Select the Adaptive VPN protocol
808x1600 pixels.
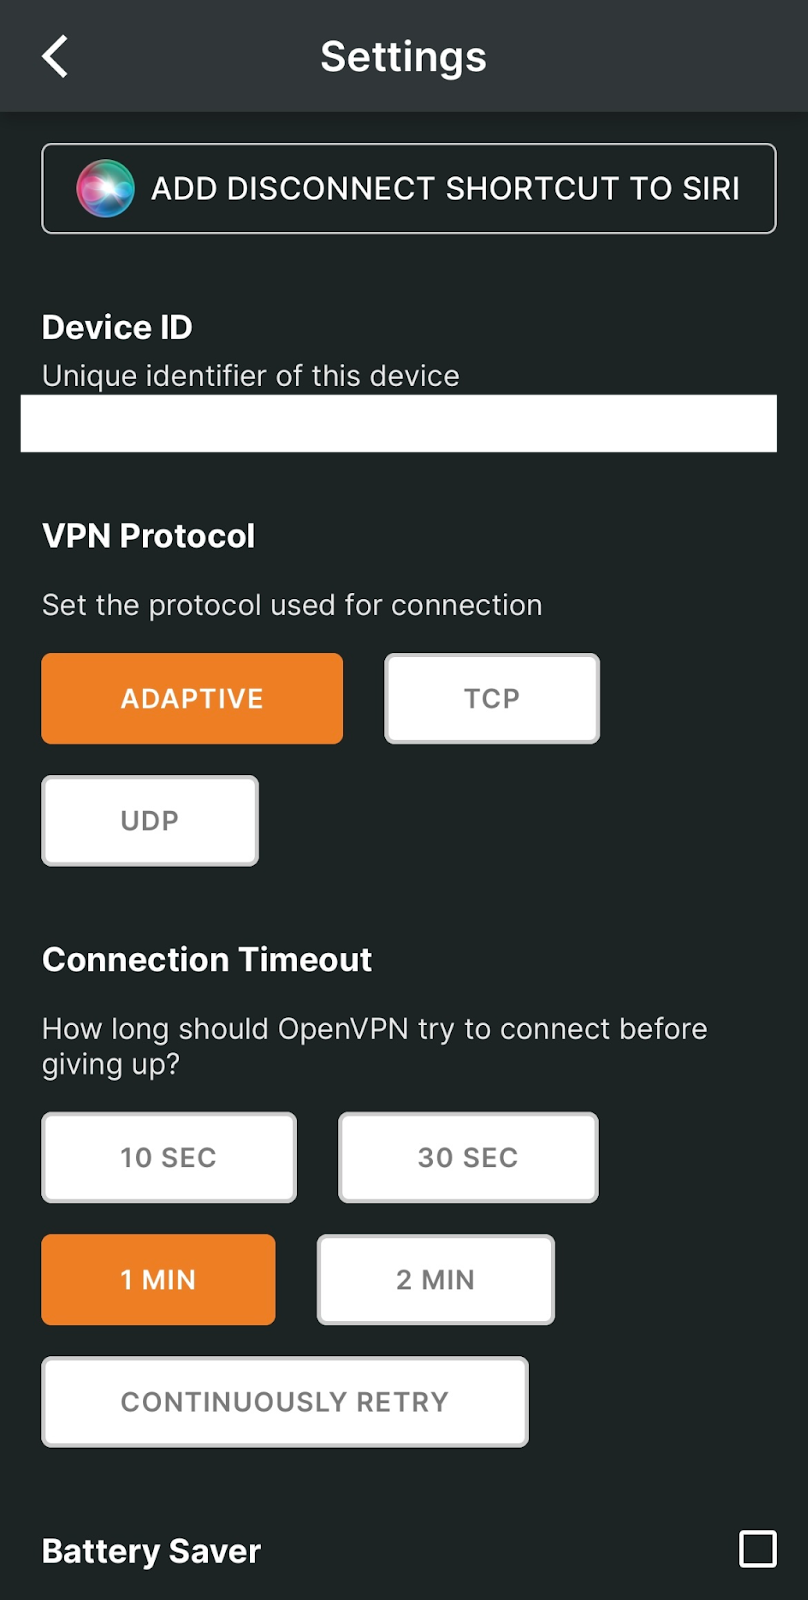coord(192,699)
